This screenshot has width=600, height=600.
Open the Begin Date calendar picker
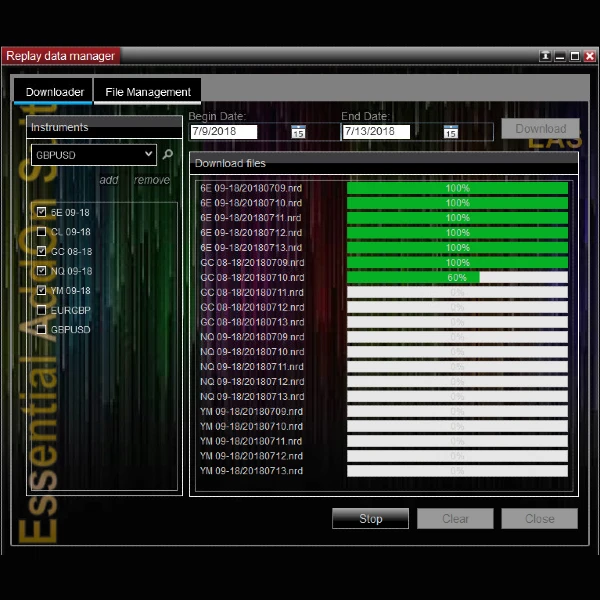tap(298, 131)
